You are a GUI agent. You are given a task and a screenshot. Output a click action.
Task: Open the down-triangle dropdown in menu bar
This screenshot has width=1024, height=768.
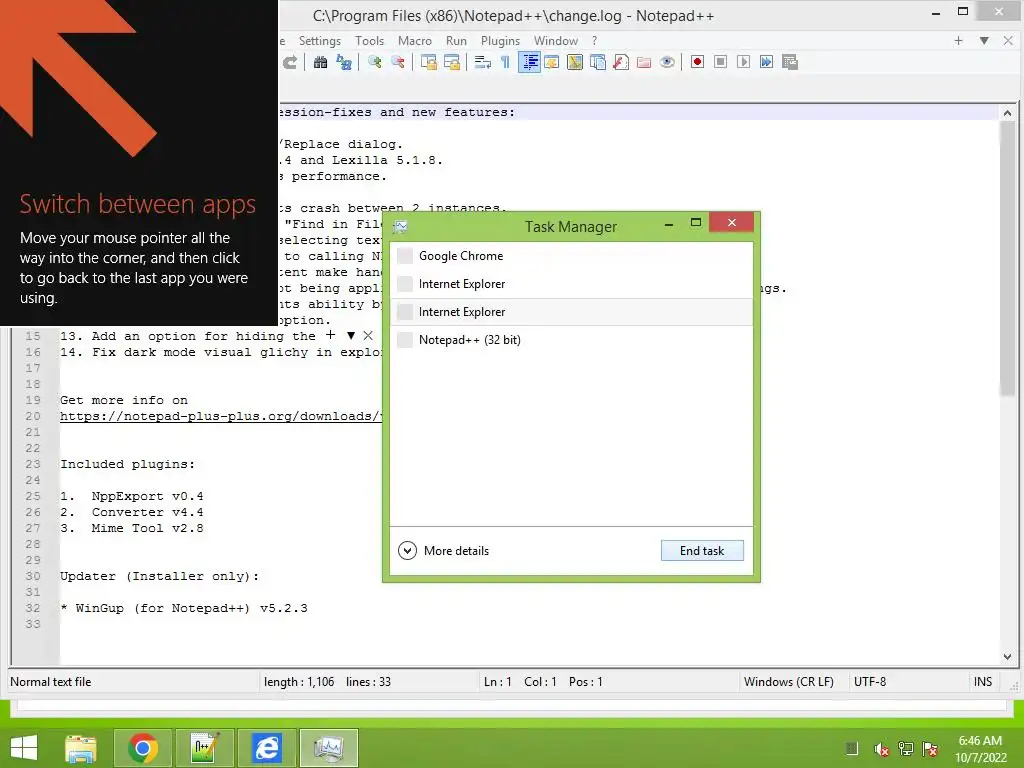(x=984, y=40)
